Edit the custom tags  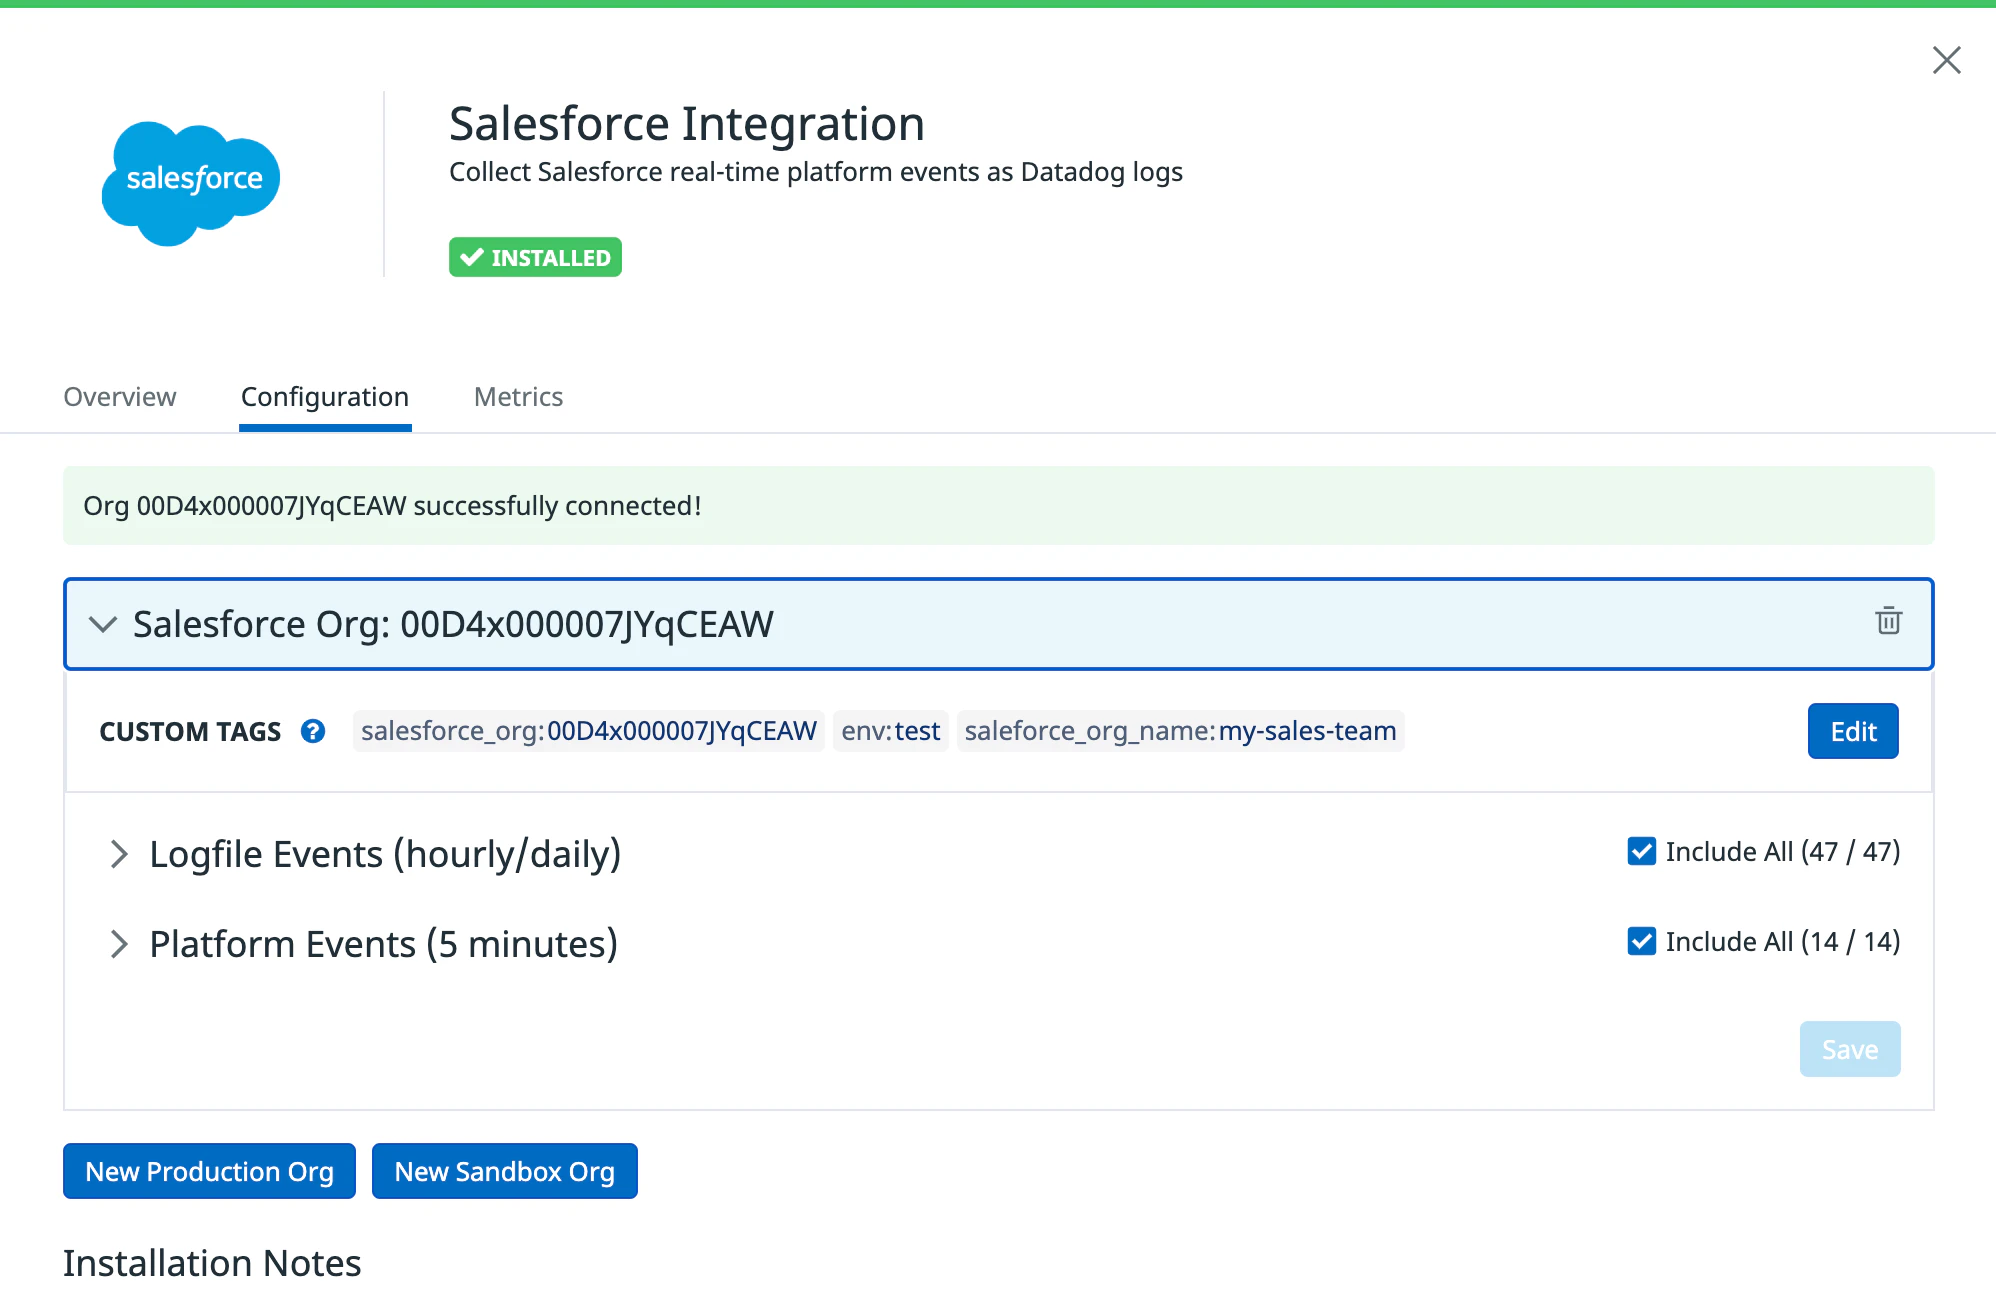tap(1853, 731)
